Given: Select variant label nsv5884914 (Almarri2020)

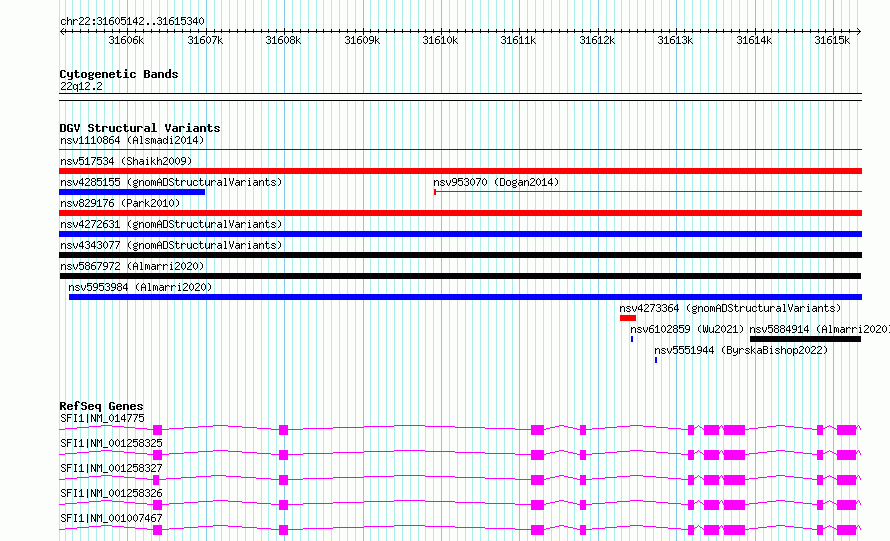Looking at the screenshot, I should pyautogui.click(x=819, y=329).
